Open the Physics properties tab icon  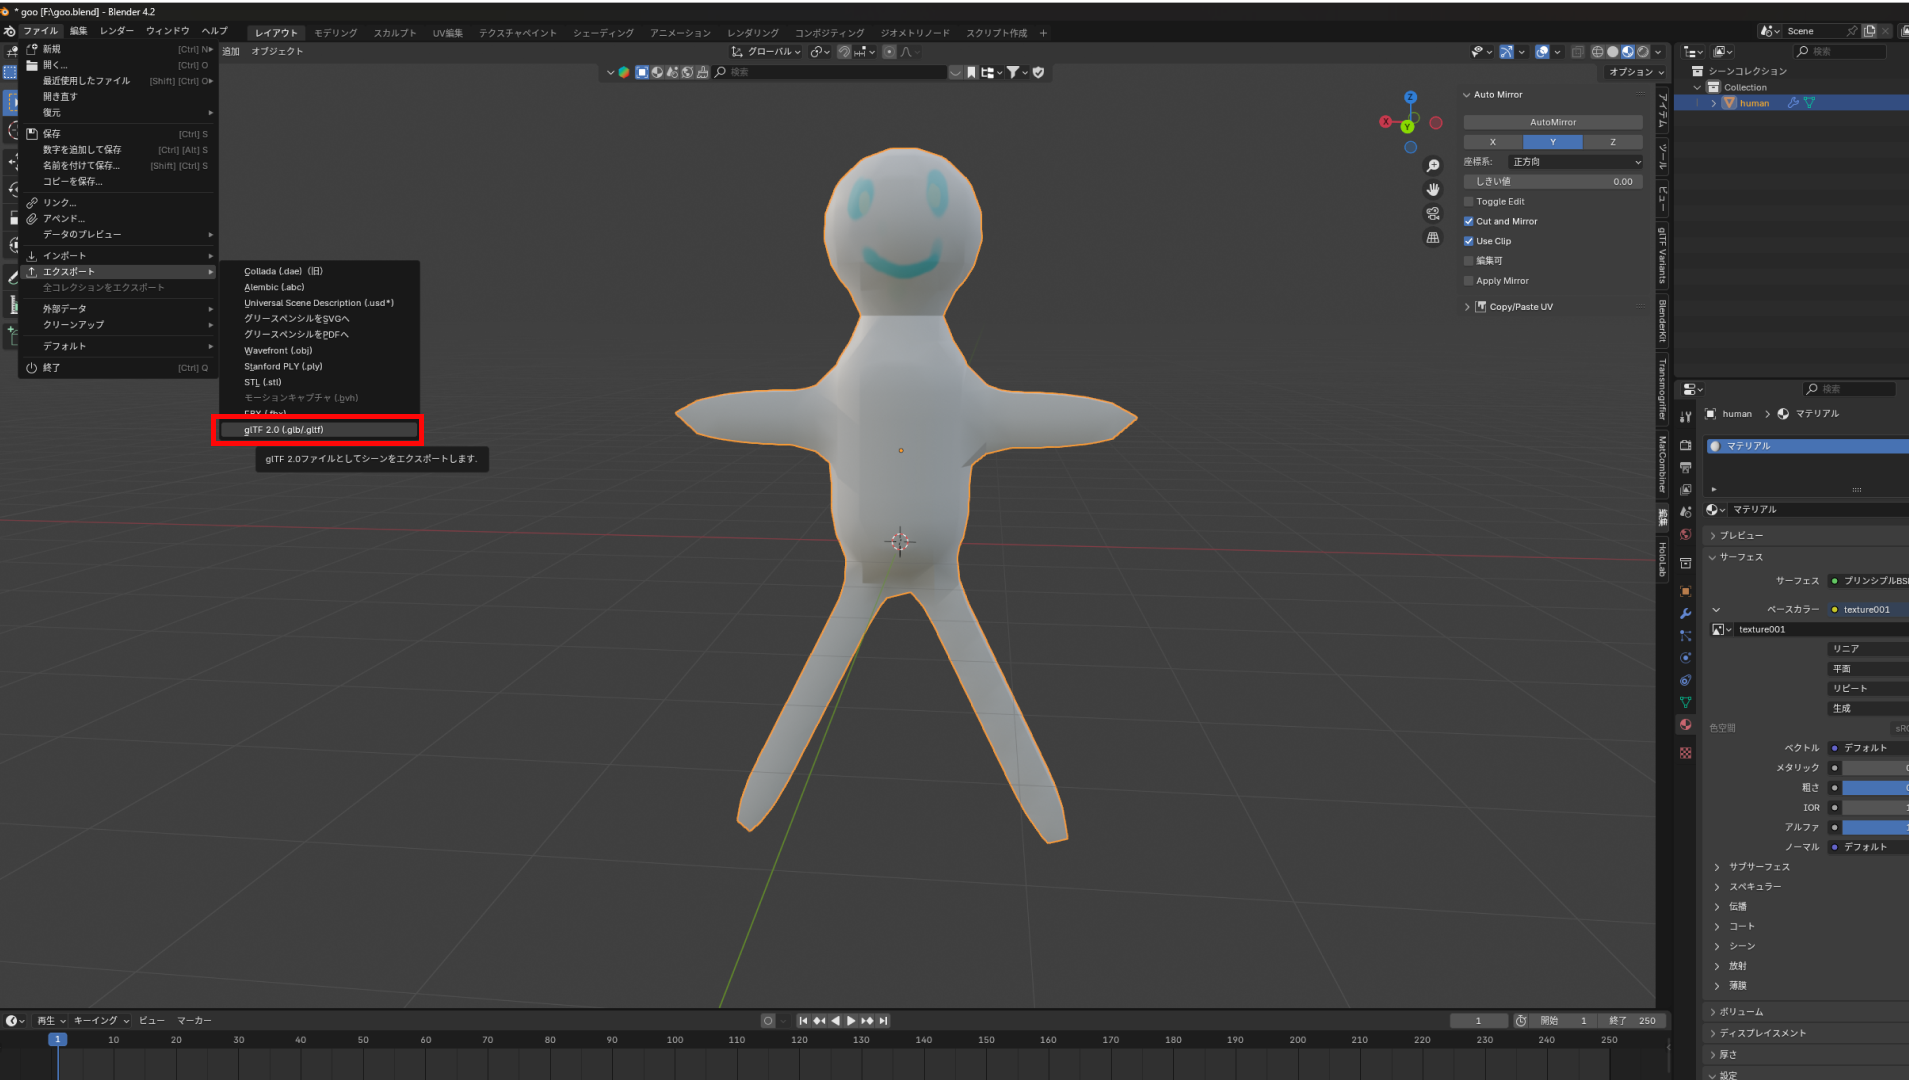pos(1685,658)
